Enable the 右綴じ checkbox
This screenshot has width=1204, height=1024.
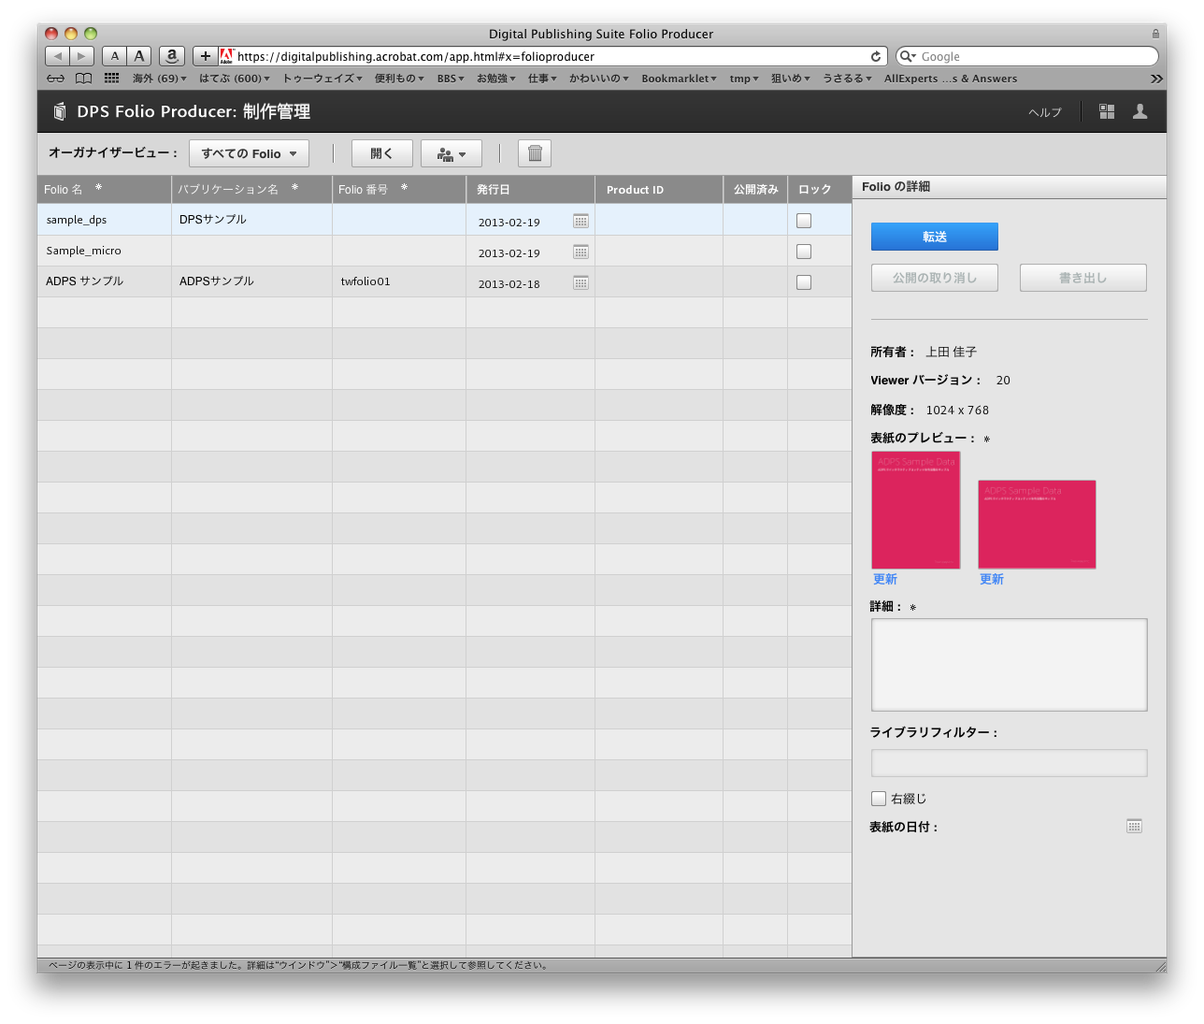point(878,798)
